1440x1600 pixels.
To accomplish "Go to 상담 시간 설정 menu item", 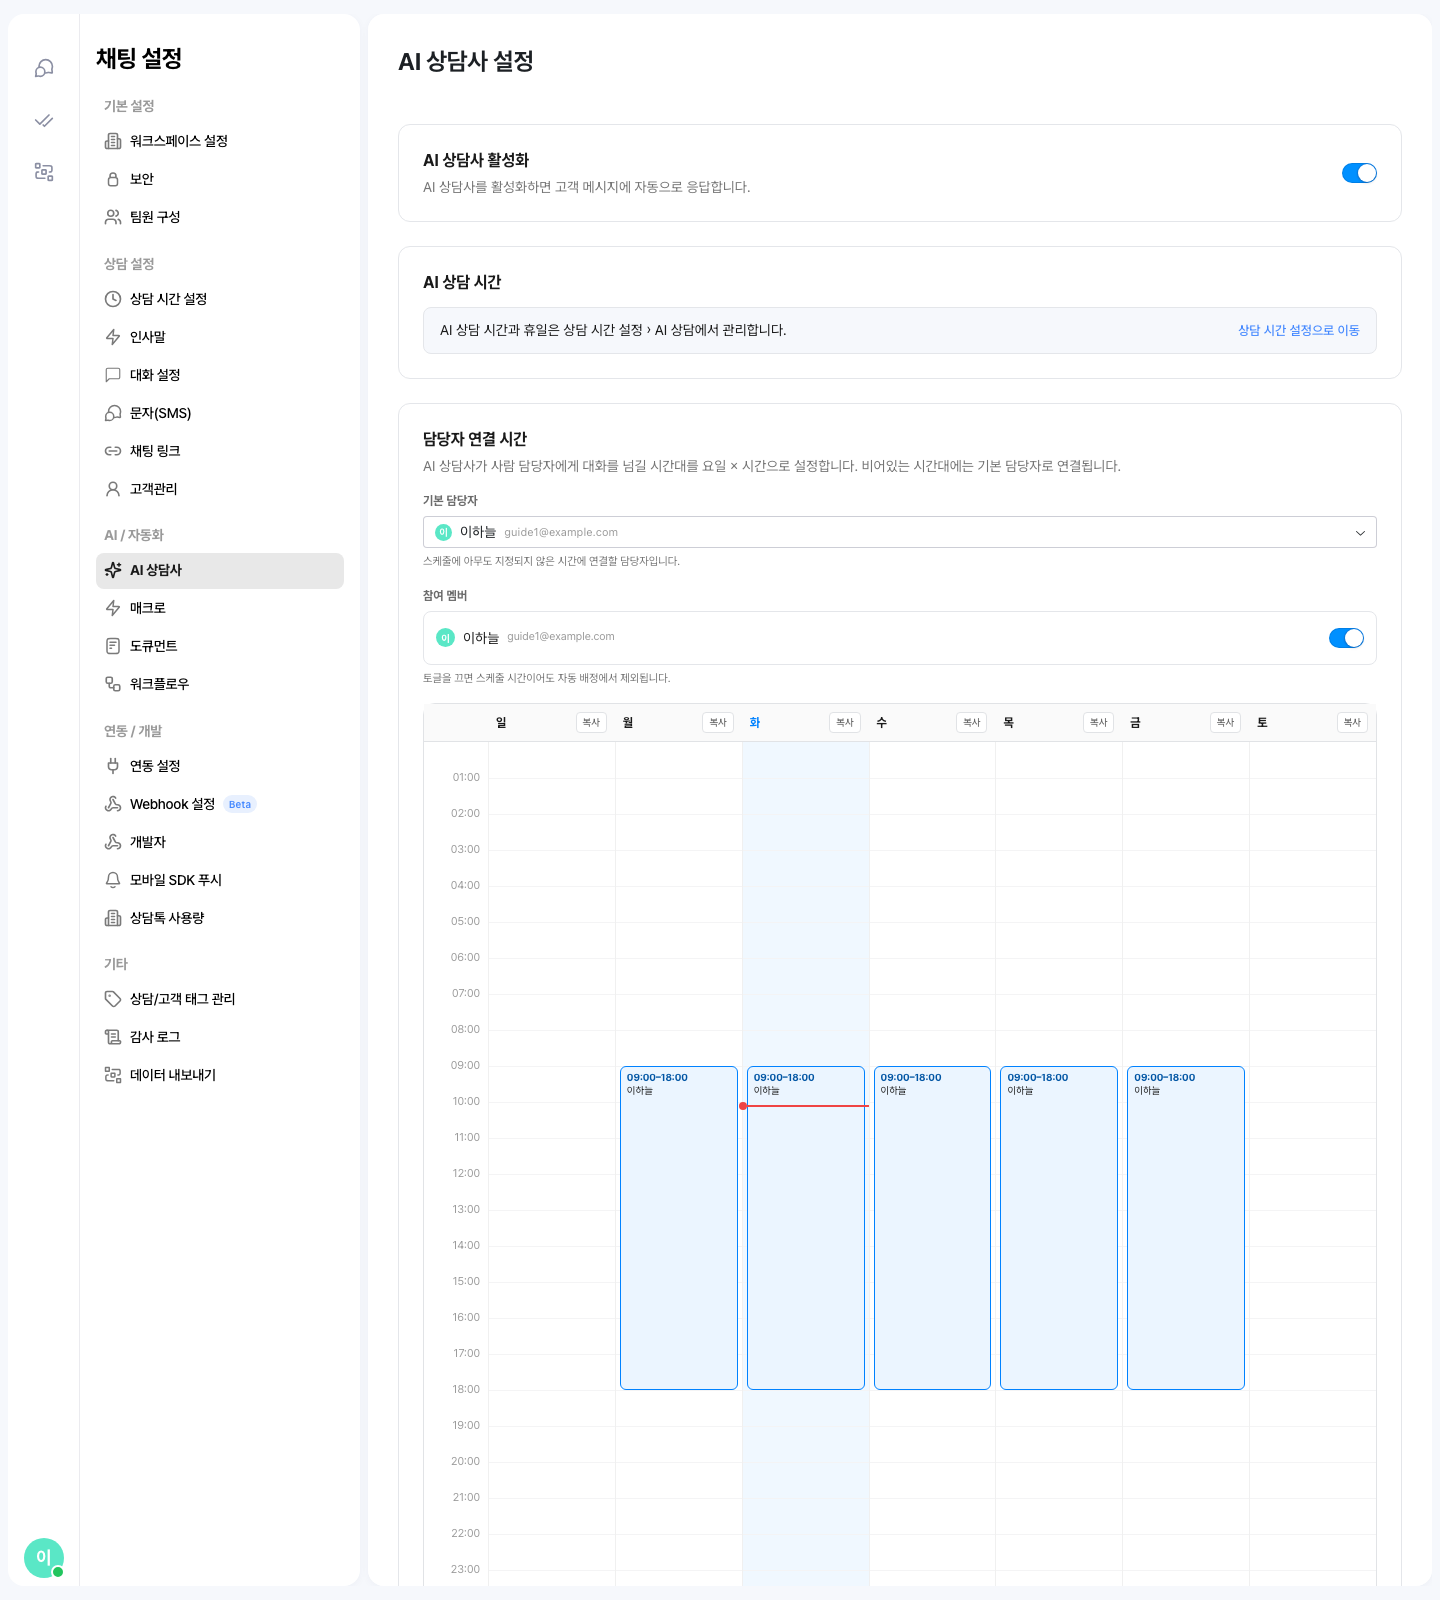I will click(x=220, y=299).
